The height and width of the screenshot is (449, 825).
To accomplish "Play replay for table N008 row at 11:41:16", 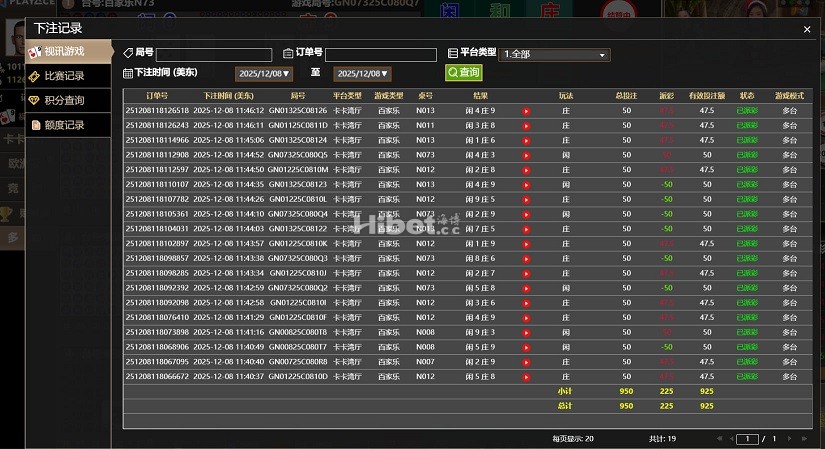I will point(526,332).
